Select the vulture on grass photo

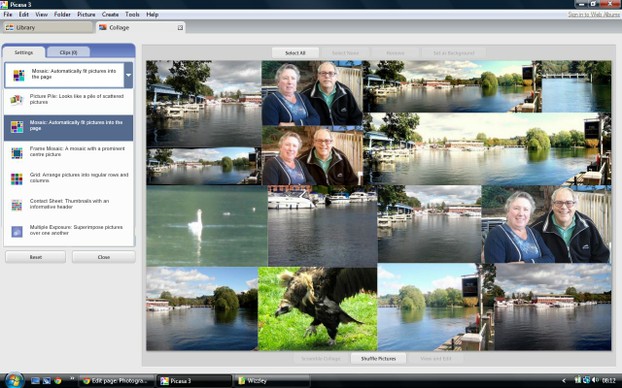[317, 309]
